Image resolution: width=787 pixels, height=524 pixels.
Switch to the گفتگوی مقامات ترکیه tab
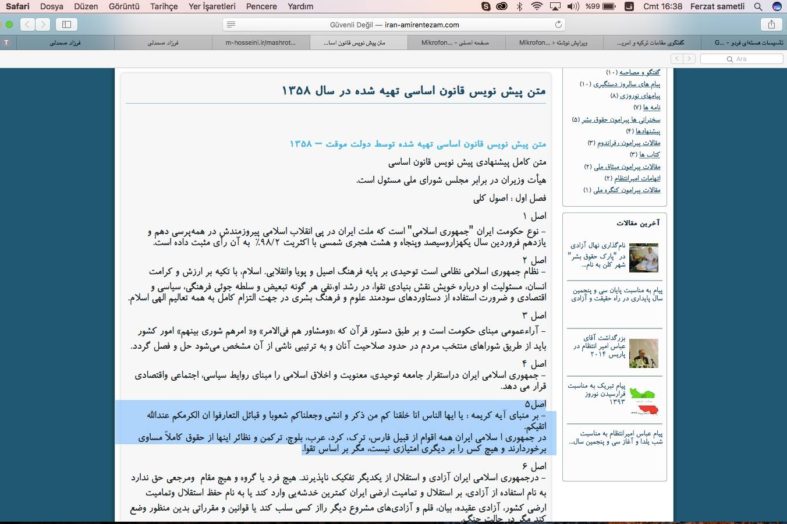pyautogui.click(x=650, y=43)
